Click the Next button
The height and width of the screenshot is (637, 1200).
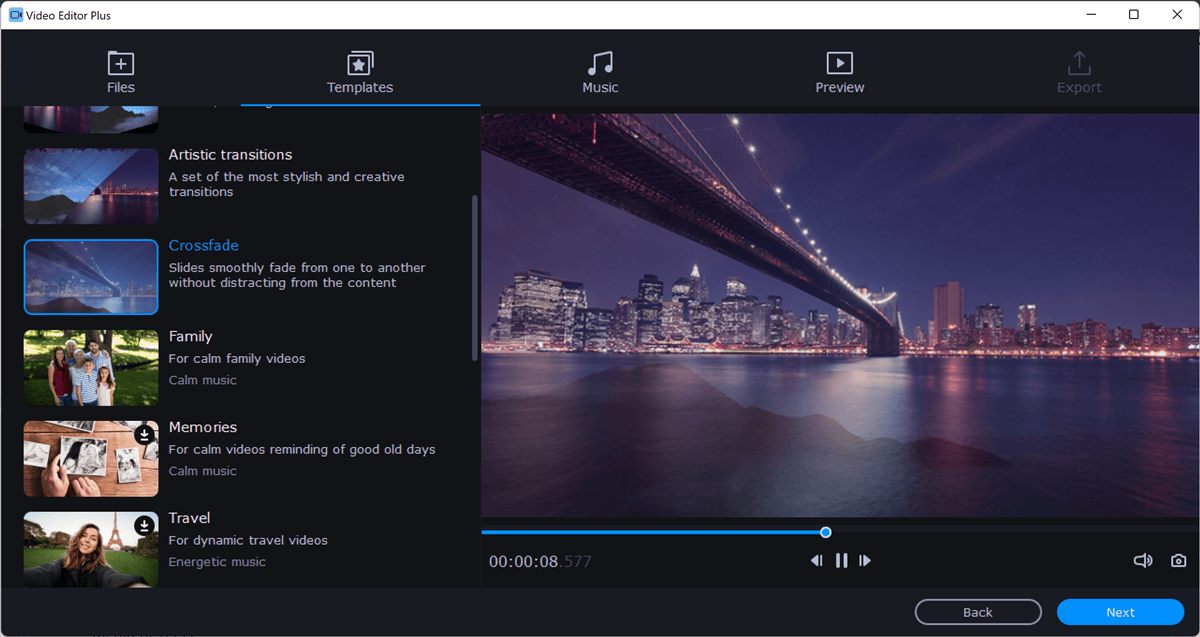click(x=1120, y=612)
